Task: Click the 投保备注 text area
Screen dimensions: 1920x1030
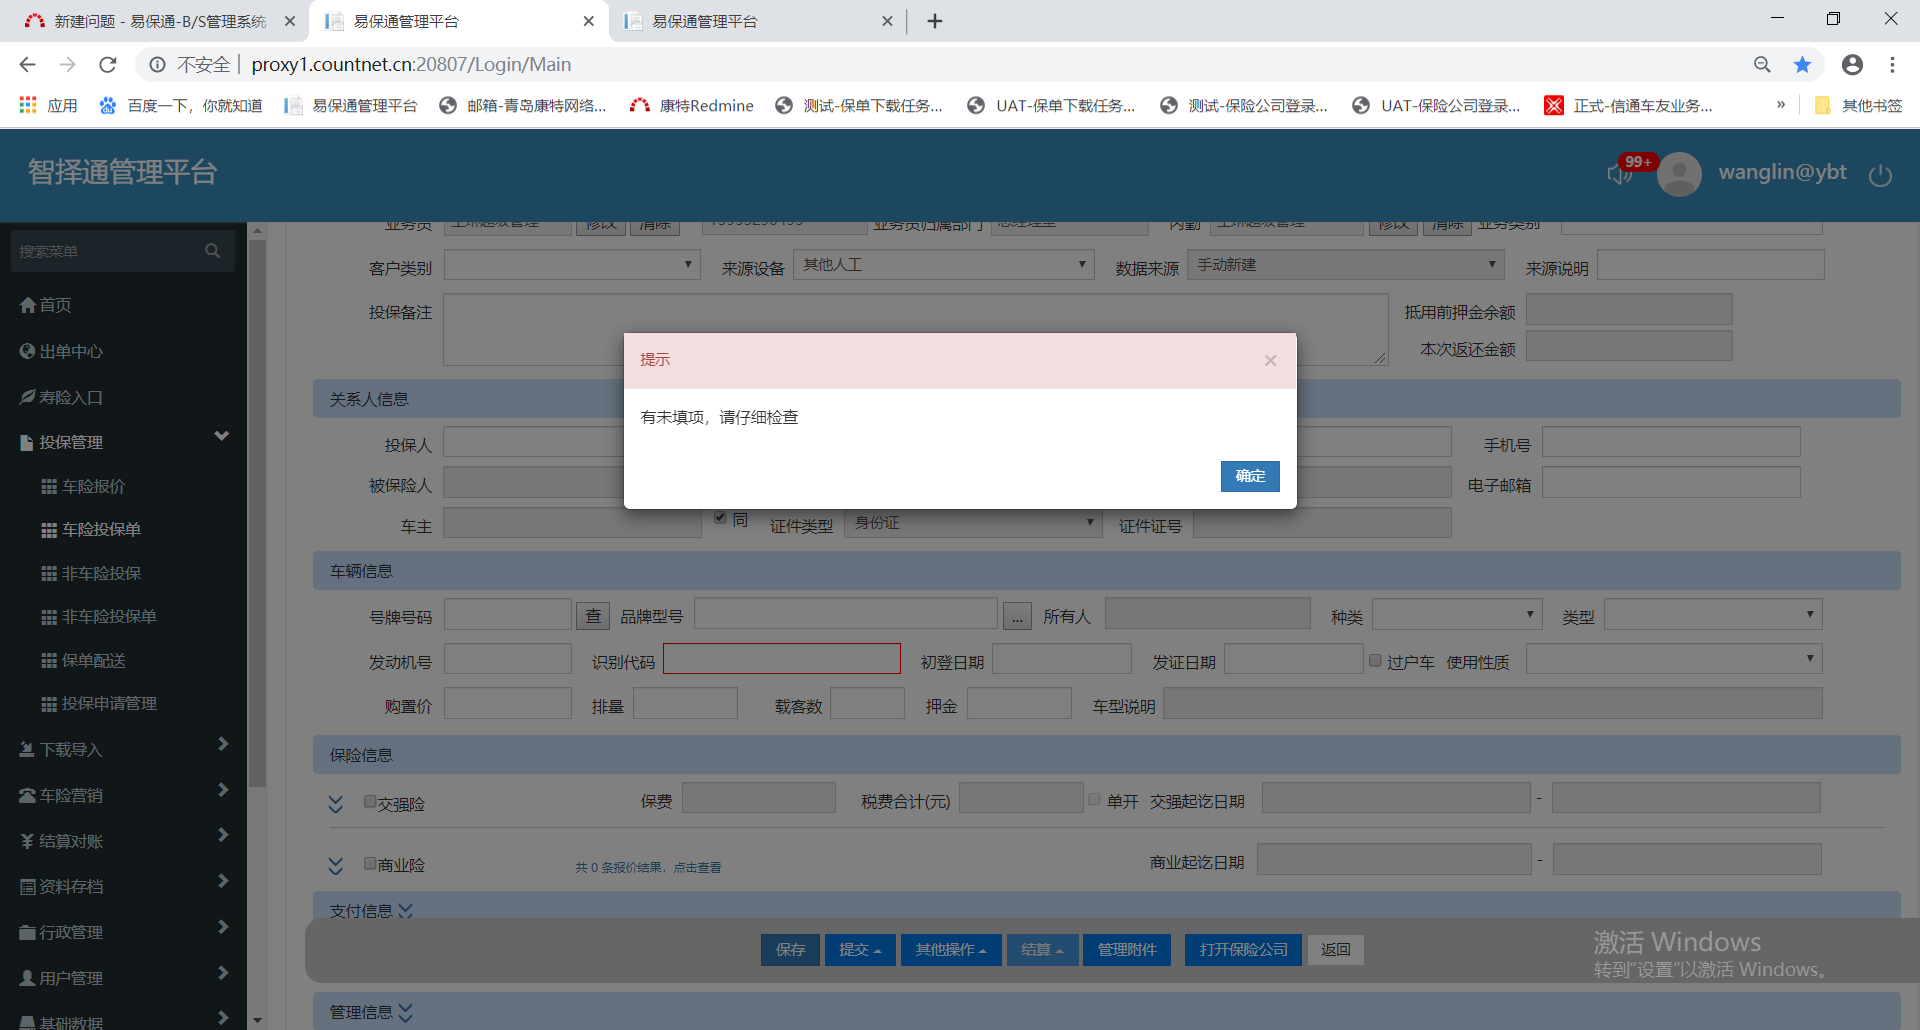Action: [916, 329]
